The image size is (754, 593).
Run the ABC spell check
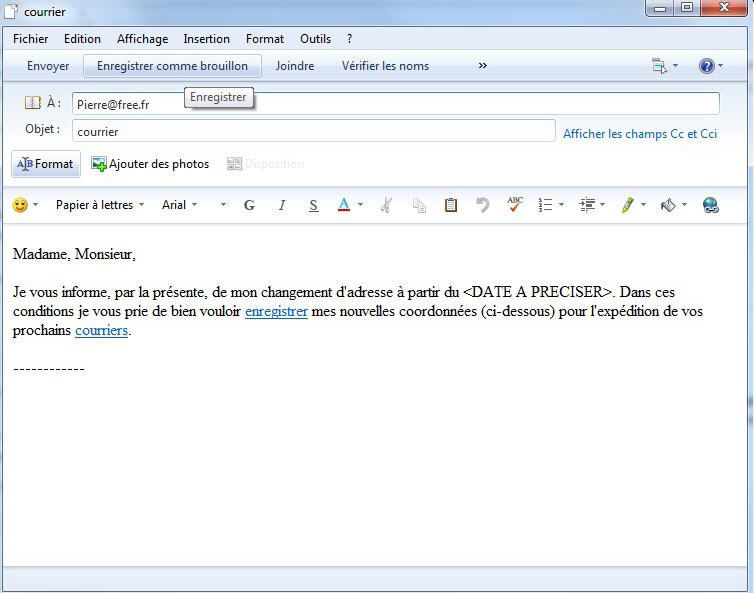coord(515,205)
